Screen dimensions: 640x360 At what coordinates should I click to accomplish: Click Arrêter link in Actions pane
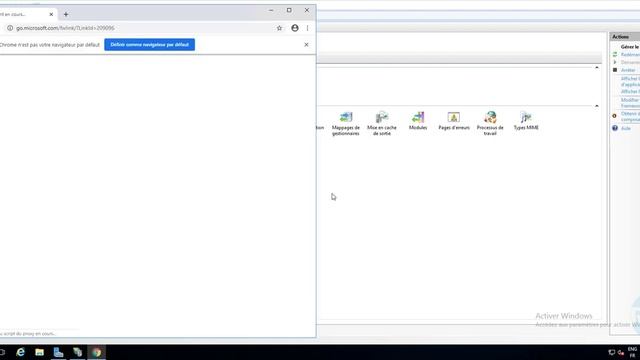(628, 70)
